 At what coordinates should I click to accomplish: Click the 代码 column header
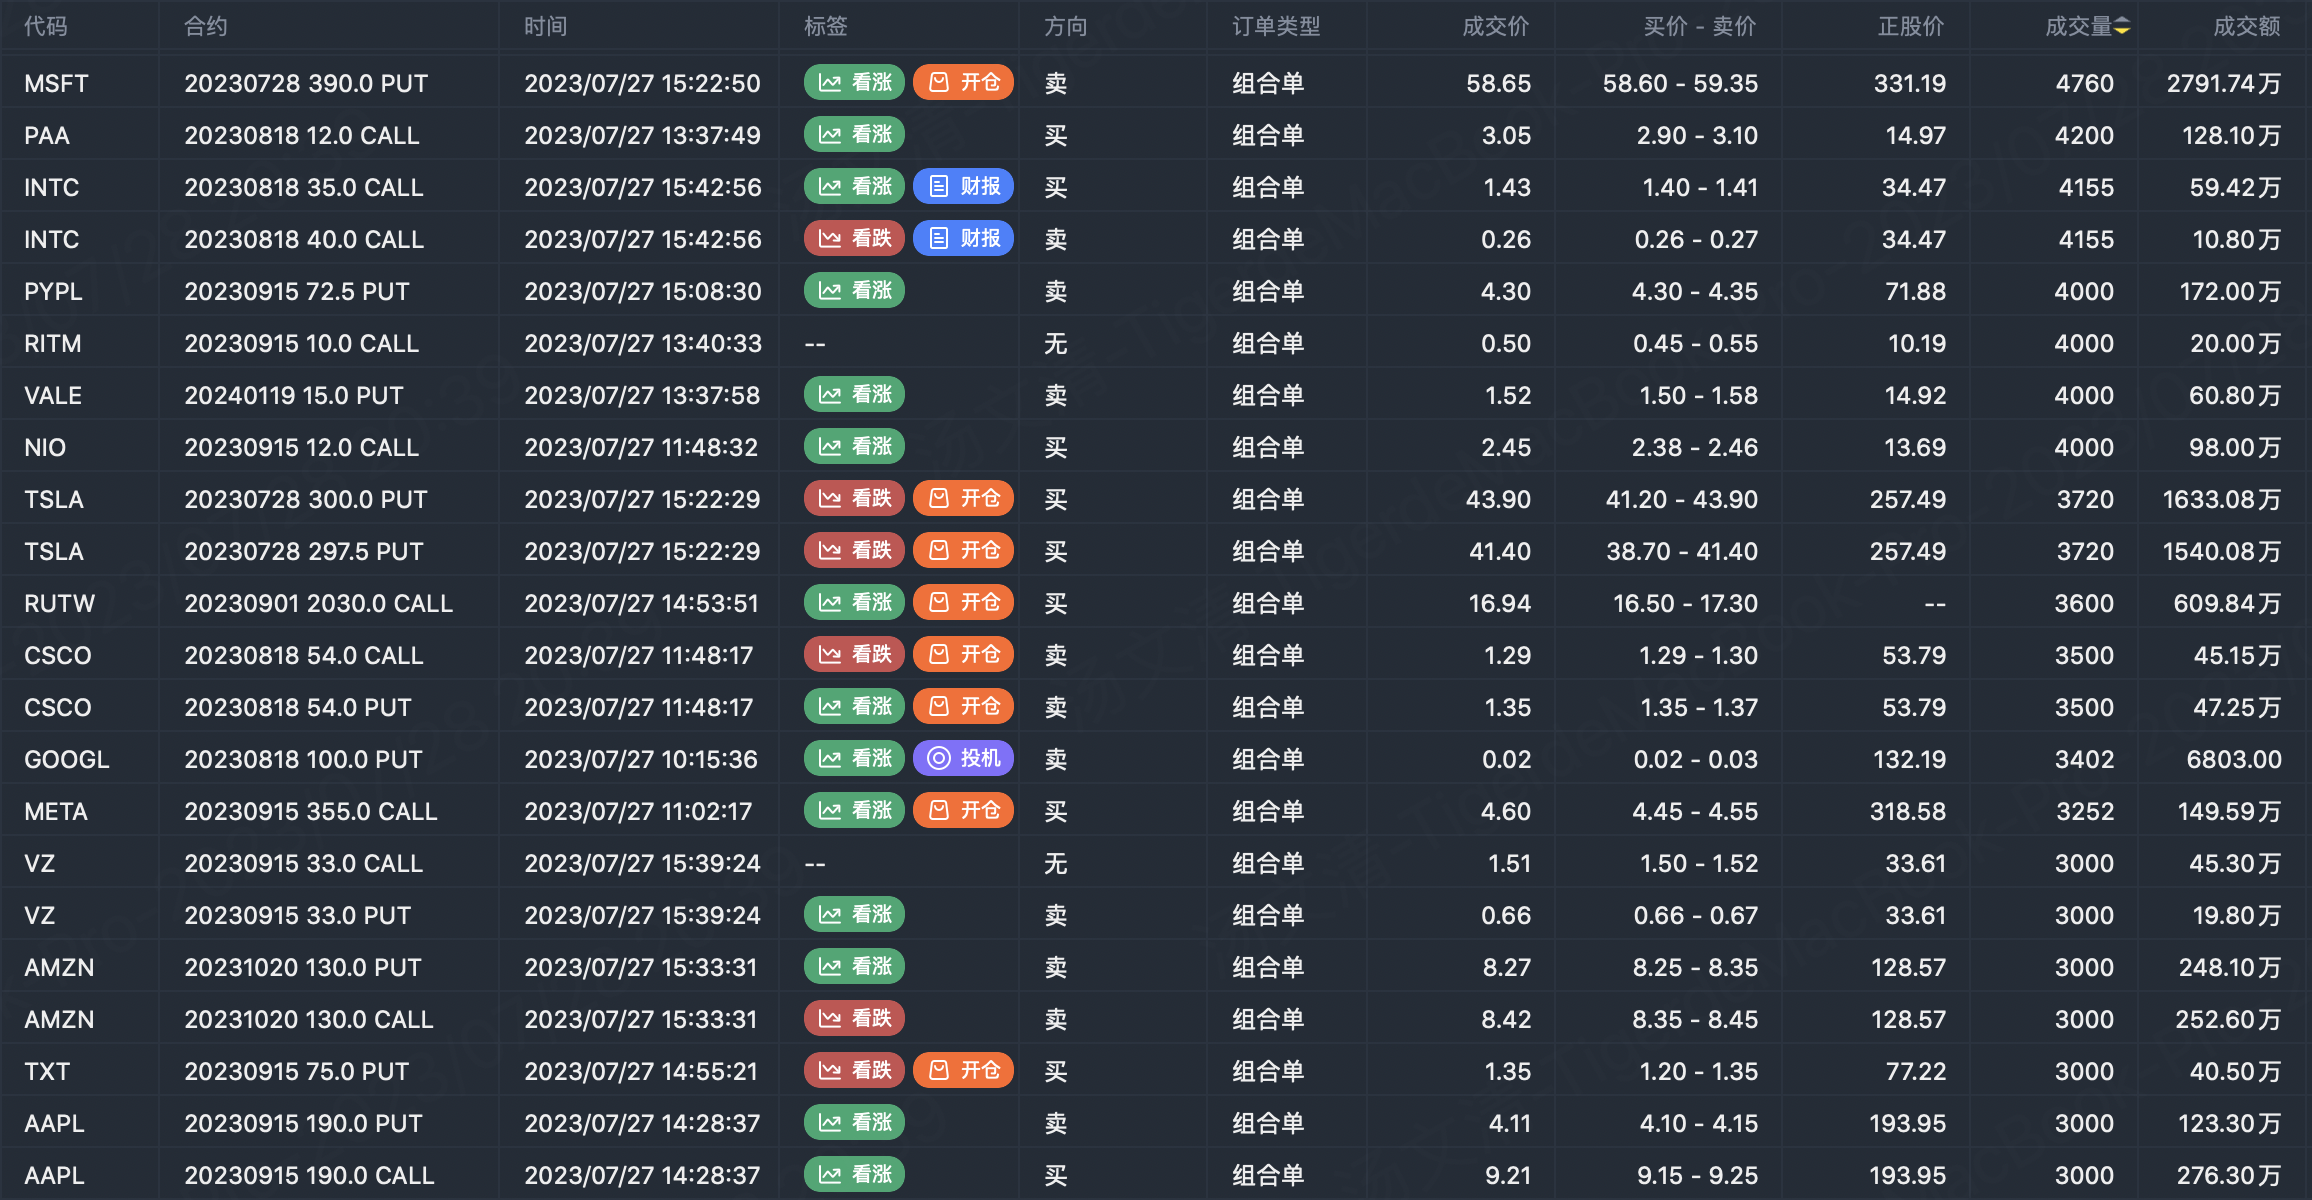[x=46, y=26]
